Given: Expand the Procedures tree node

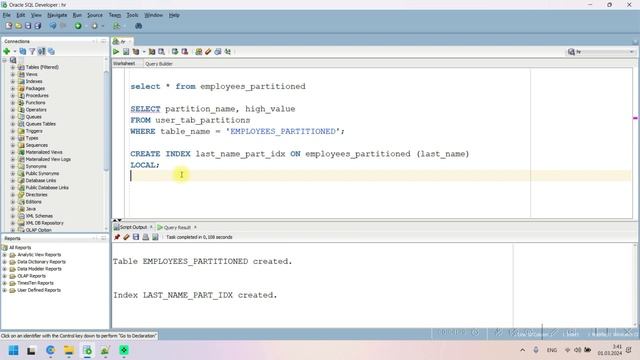Looking at the screenshot, I should pos(13,96).
